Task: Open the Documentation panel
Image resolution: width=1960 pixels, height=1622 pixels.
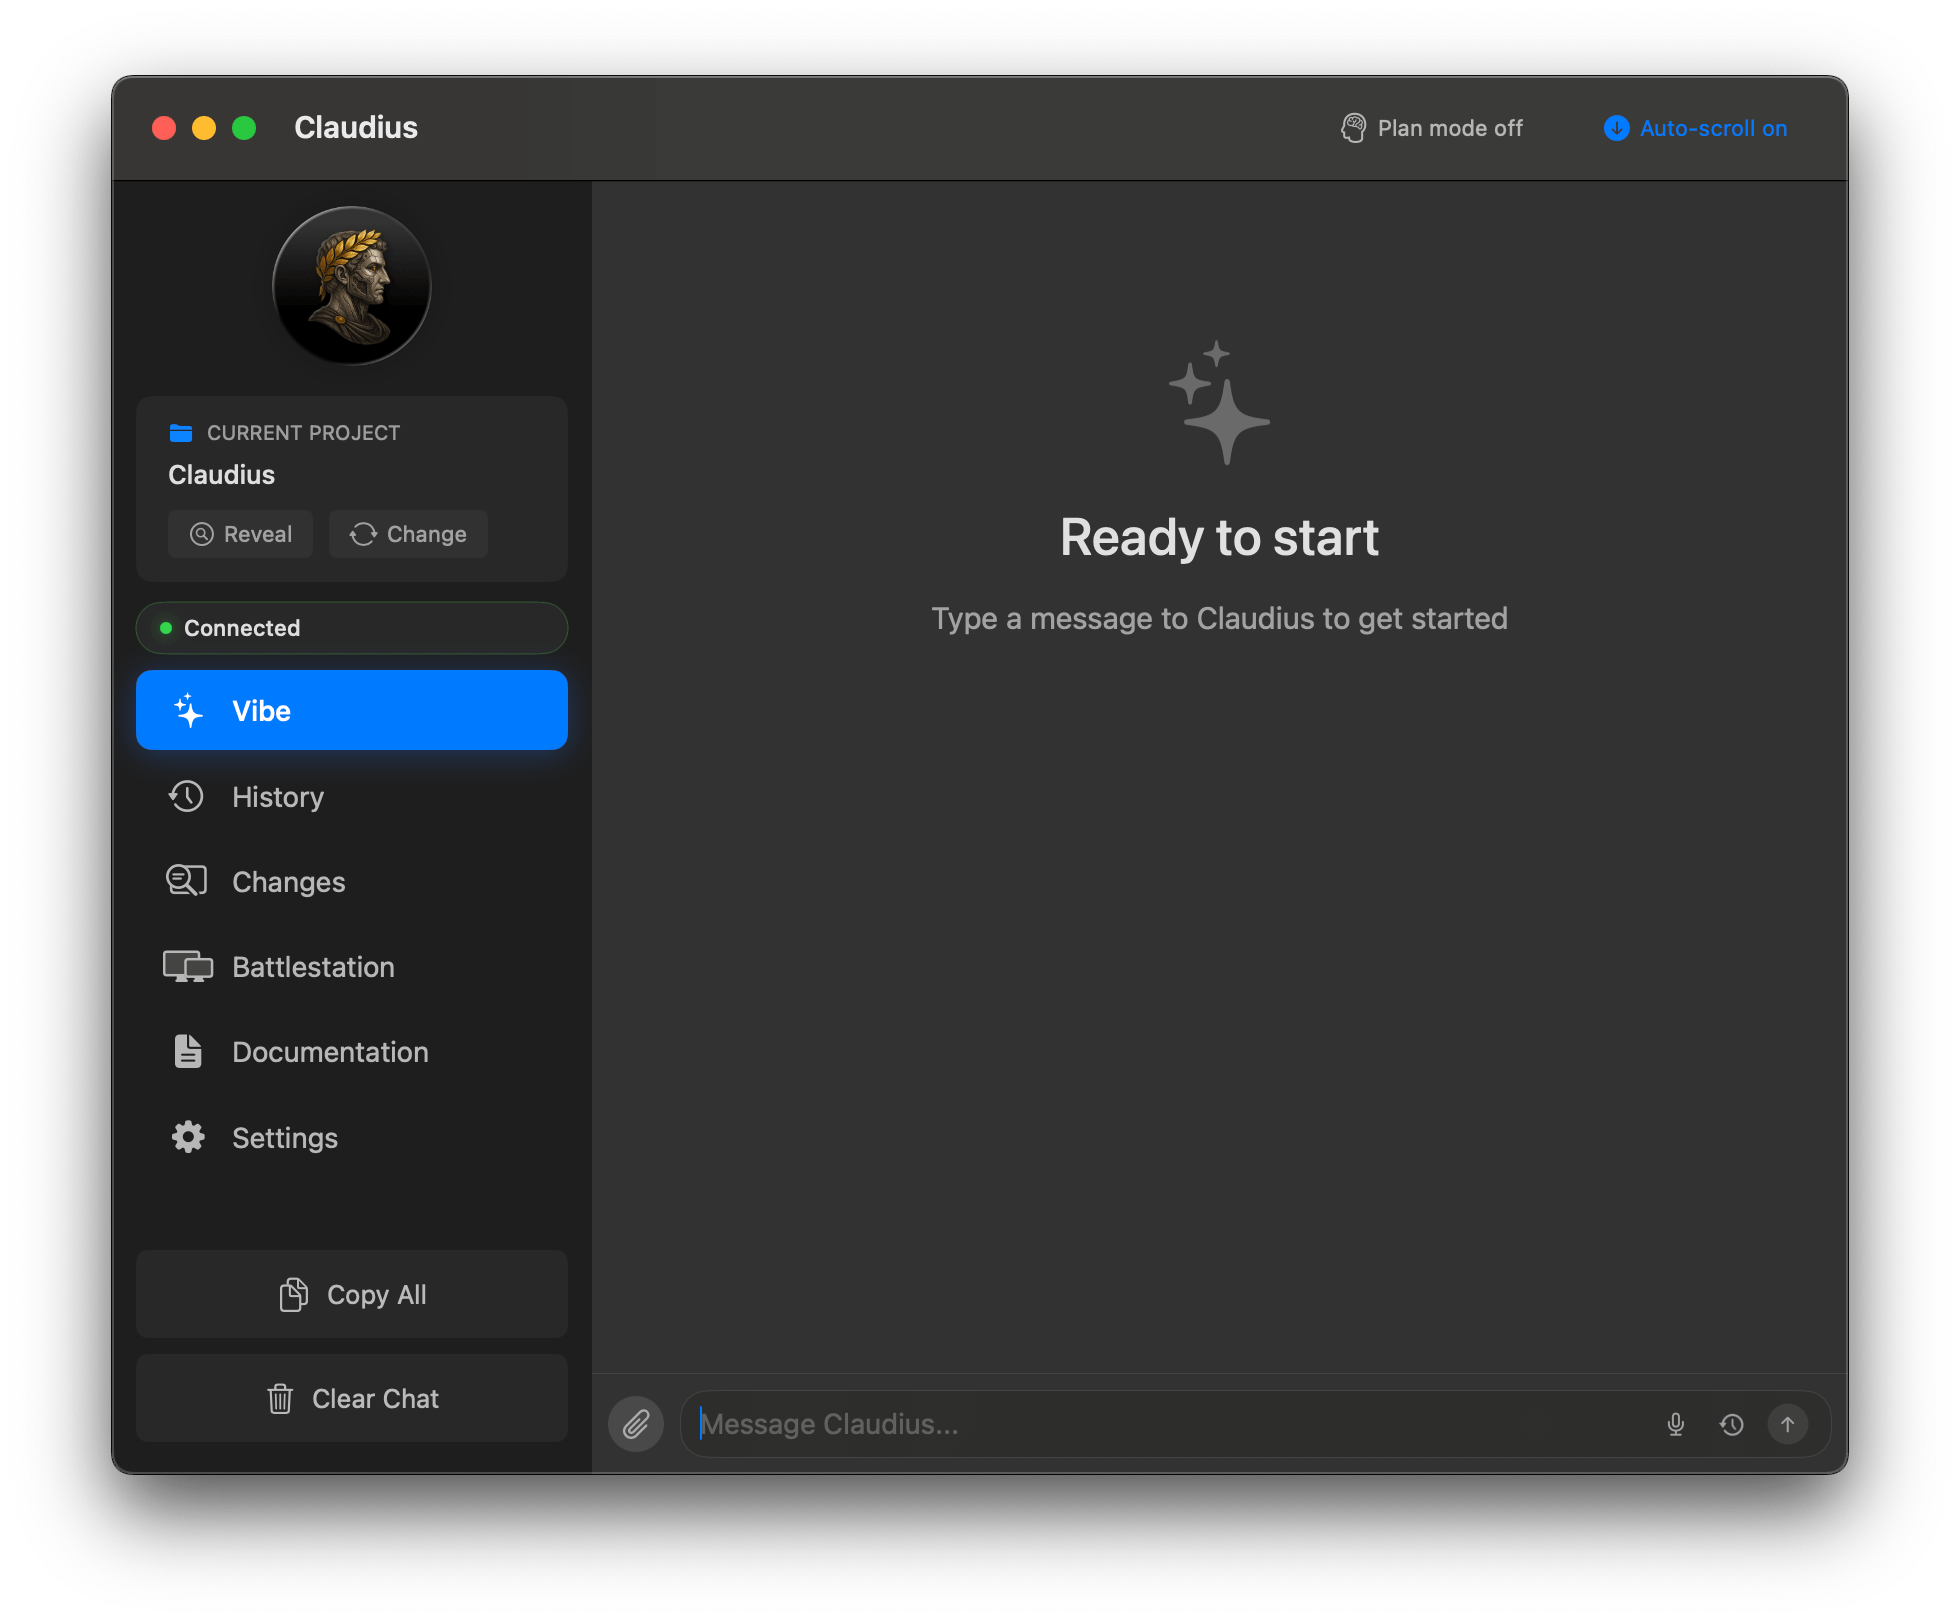Action: click(x=330, y=1051)
